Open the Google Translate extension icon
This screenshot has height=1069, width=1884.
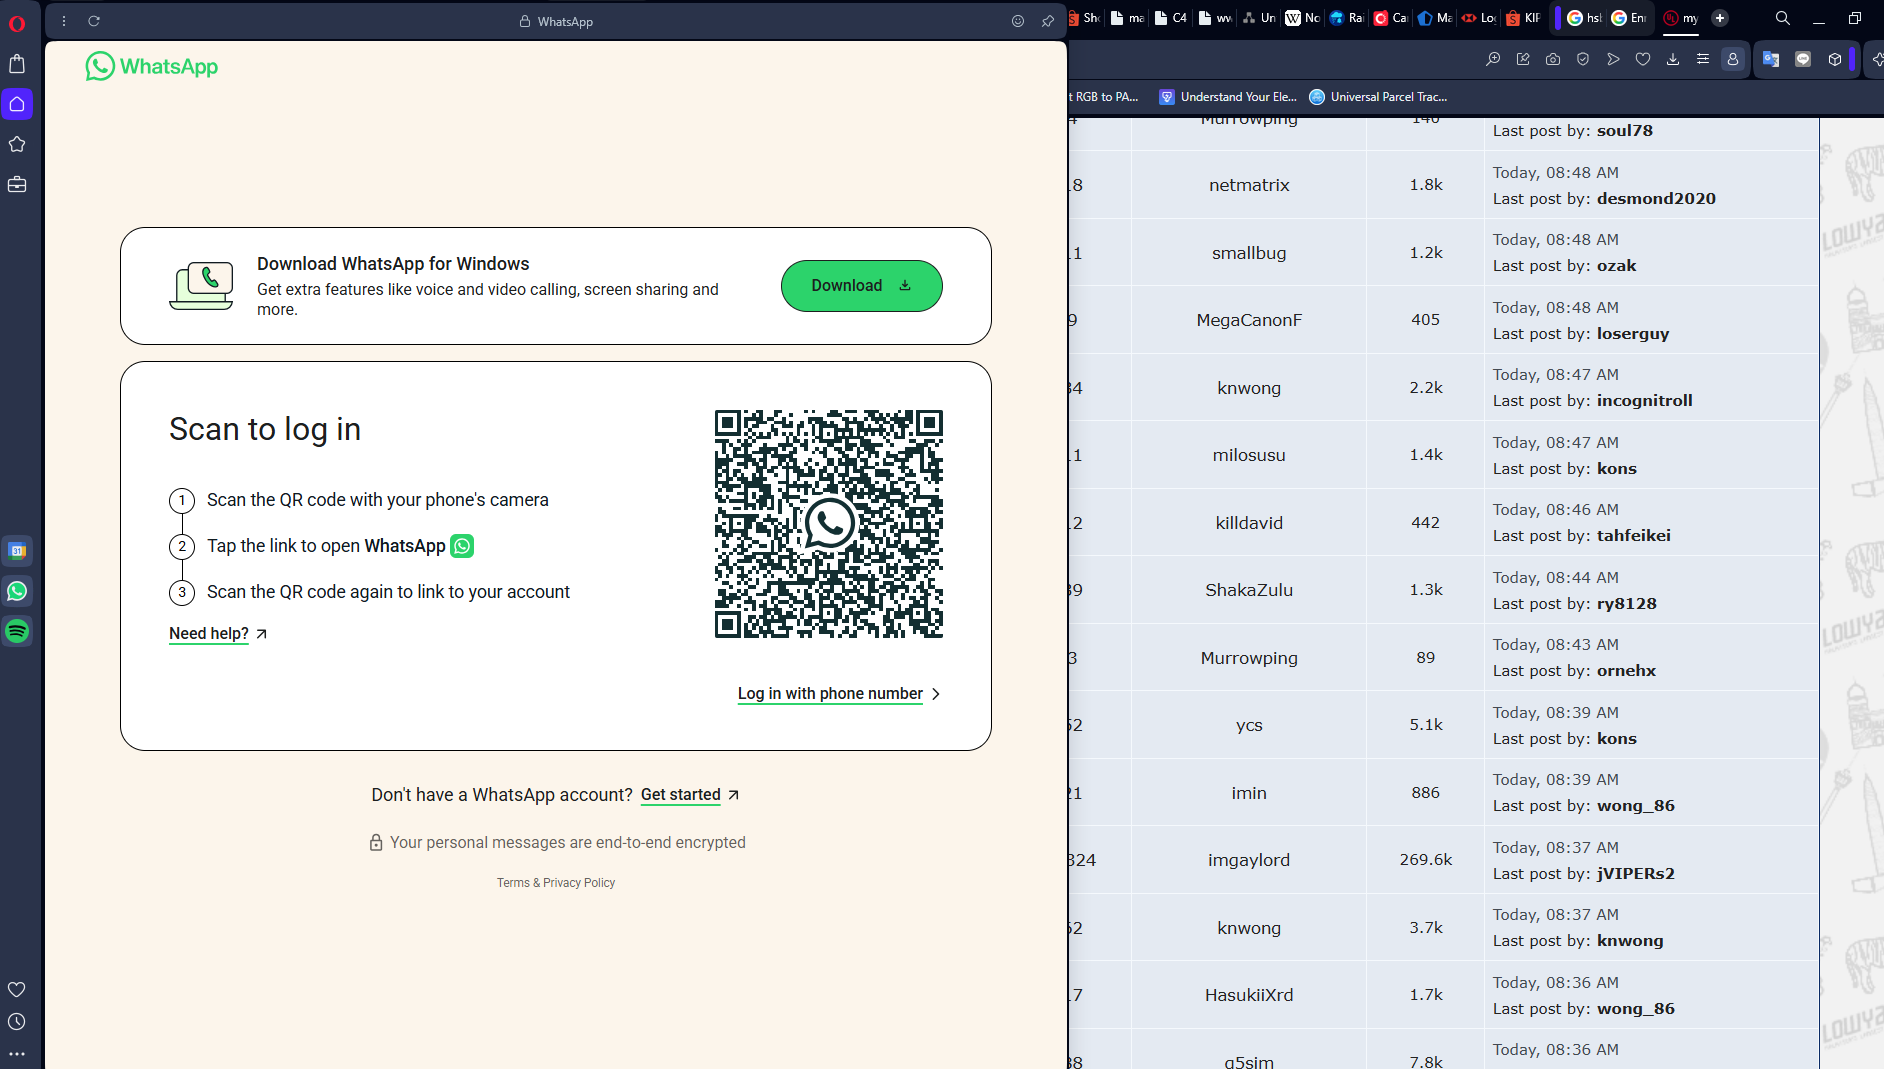(x=1771, y=59)
